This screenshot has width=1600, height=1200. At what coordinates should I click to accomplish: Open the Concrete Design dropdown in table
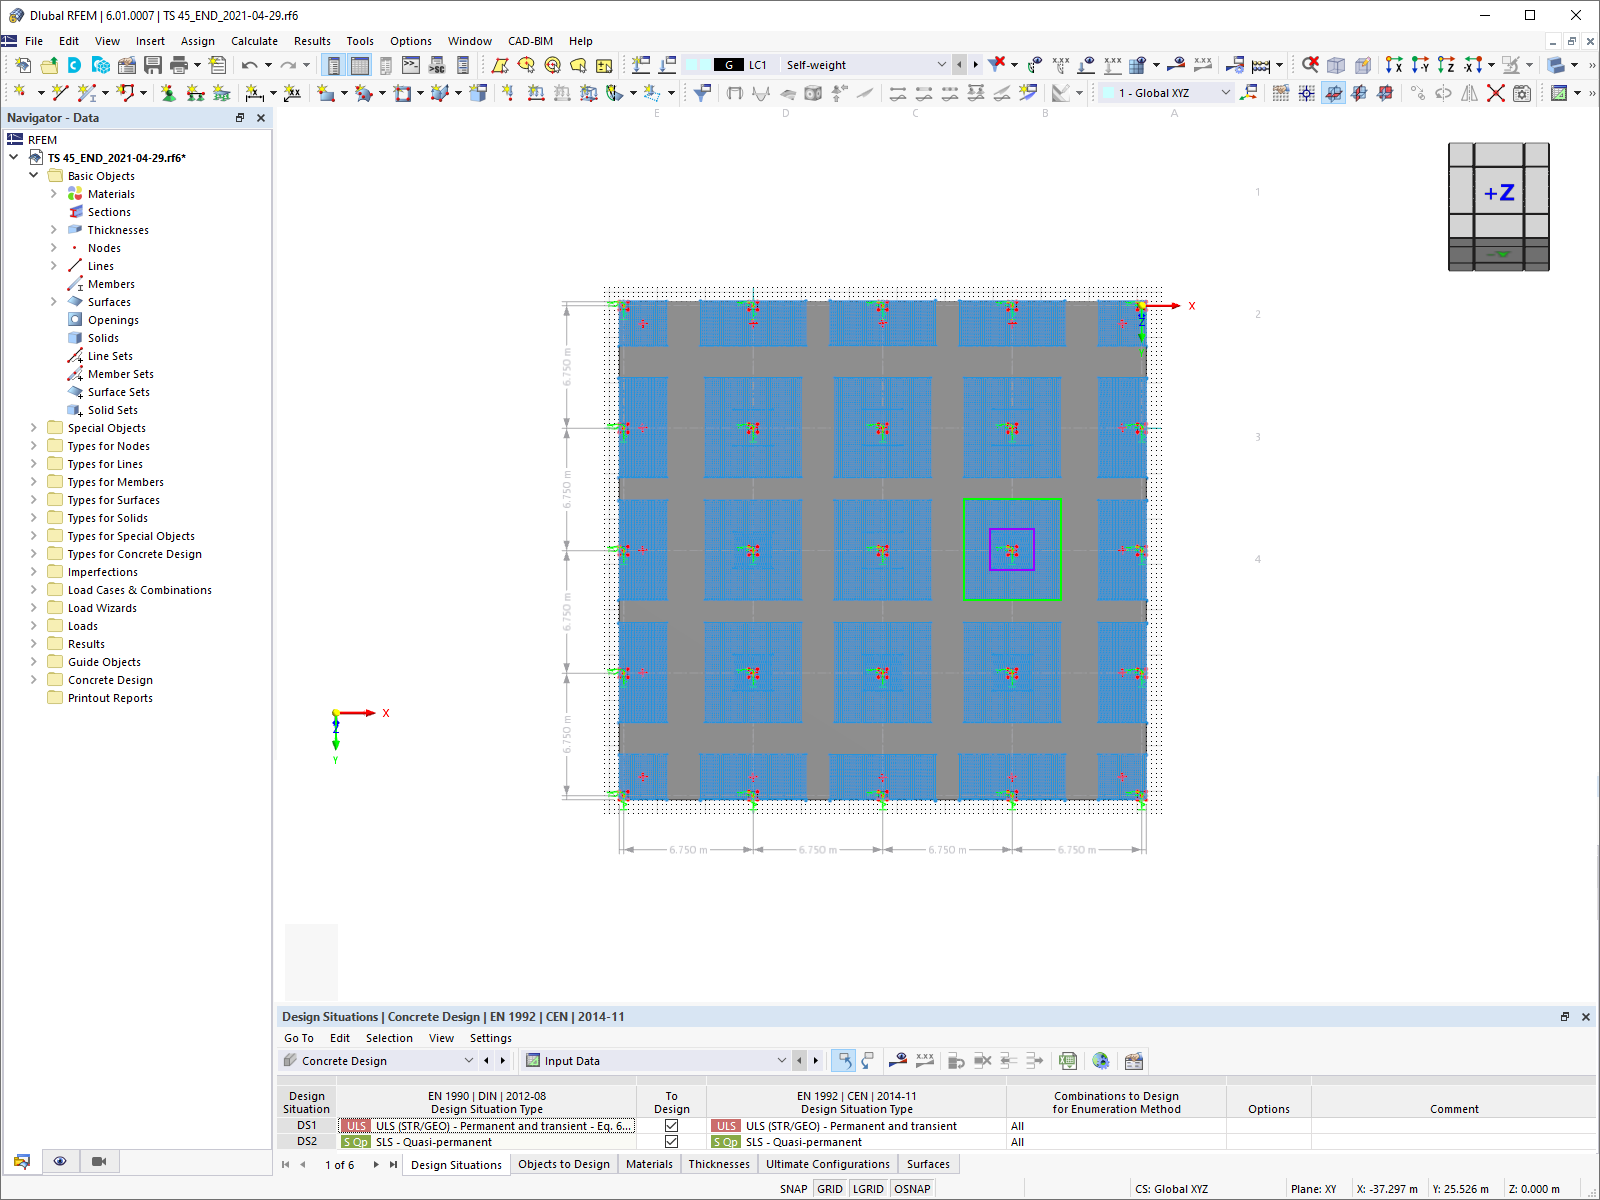[469, 1061]
